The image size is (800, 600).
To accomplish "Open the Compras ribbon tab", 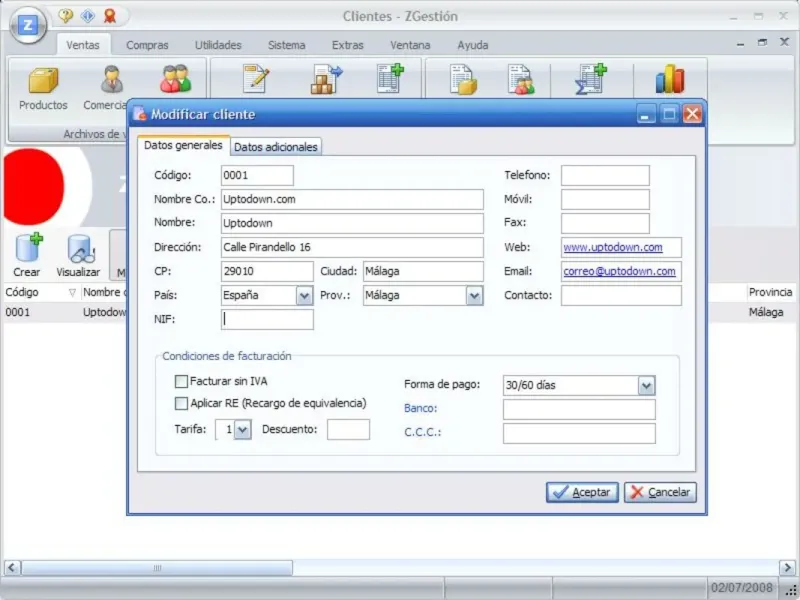I will [147, 45].
